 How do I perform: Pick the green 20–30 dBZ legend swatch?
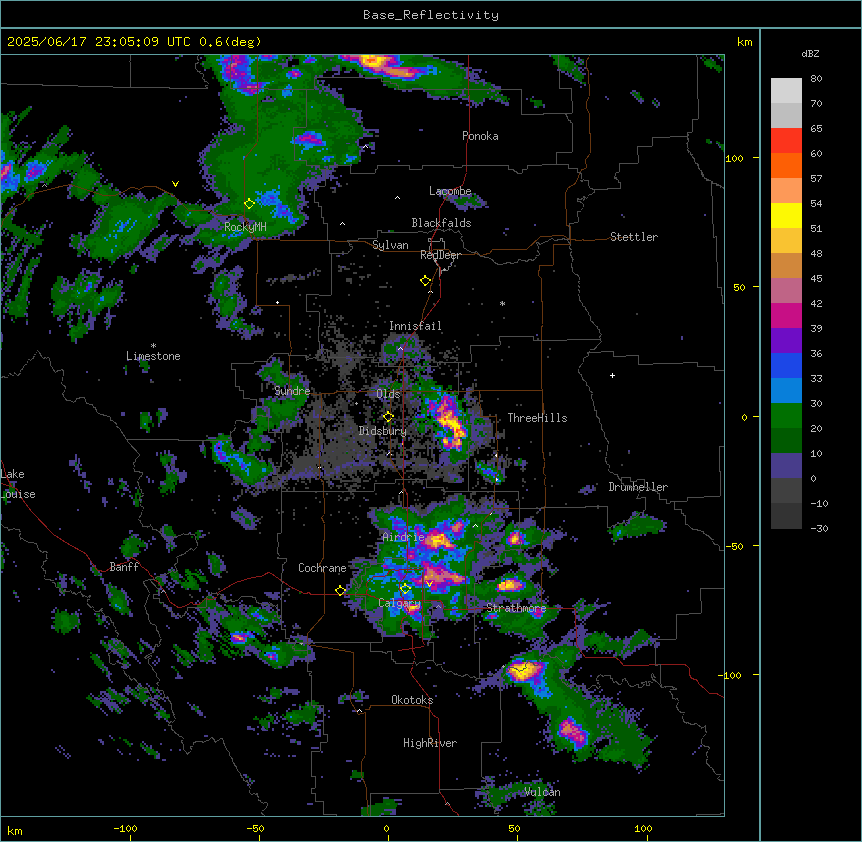786,416
